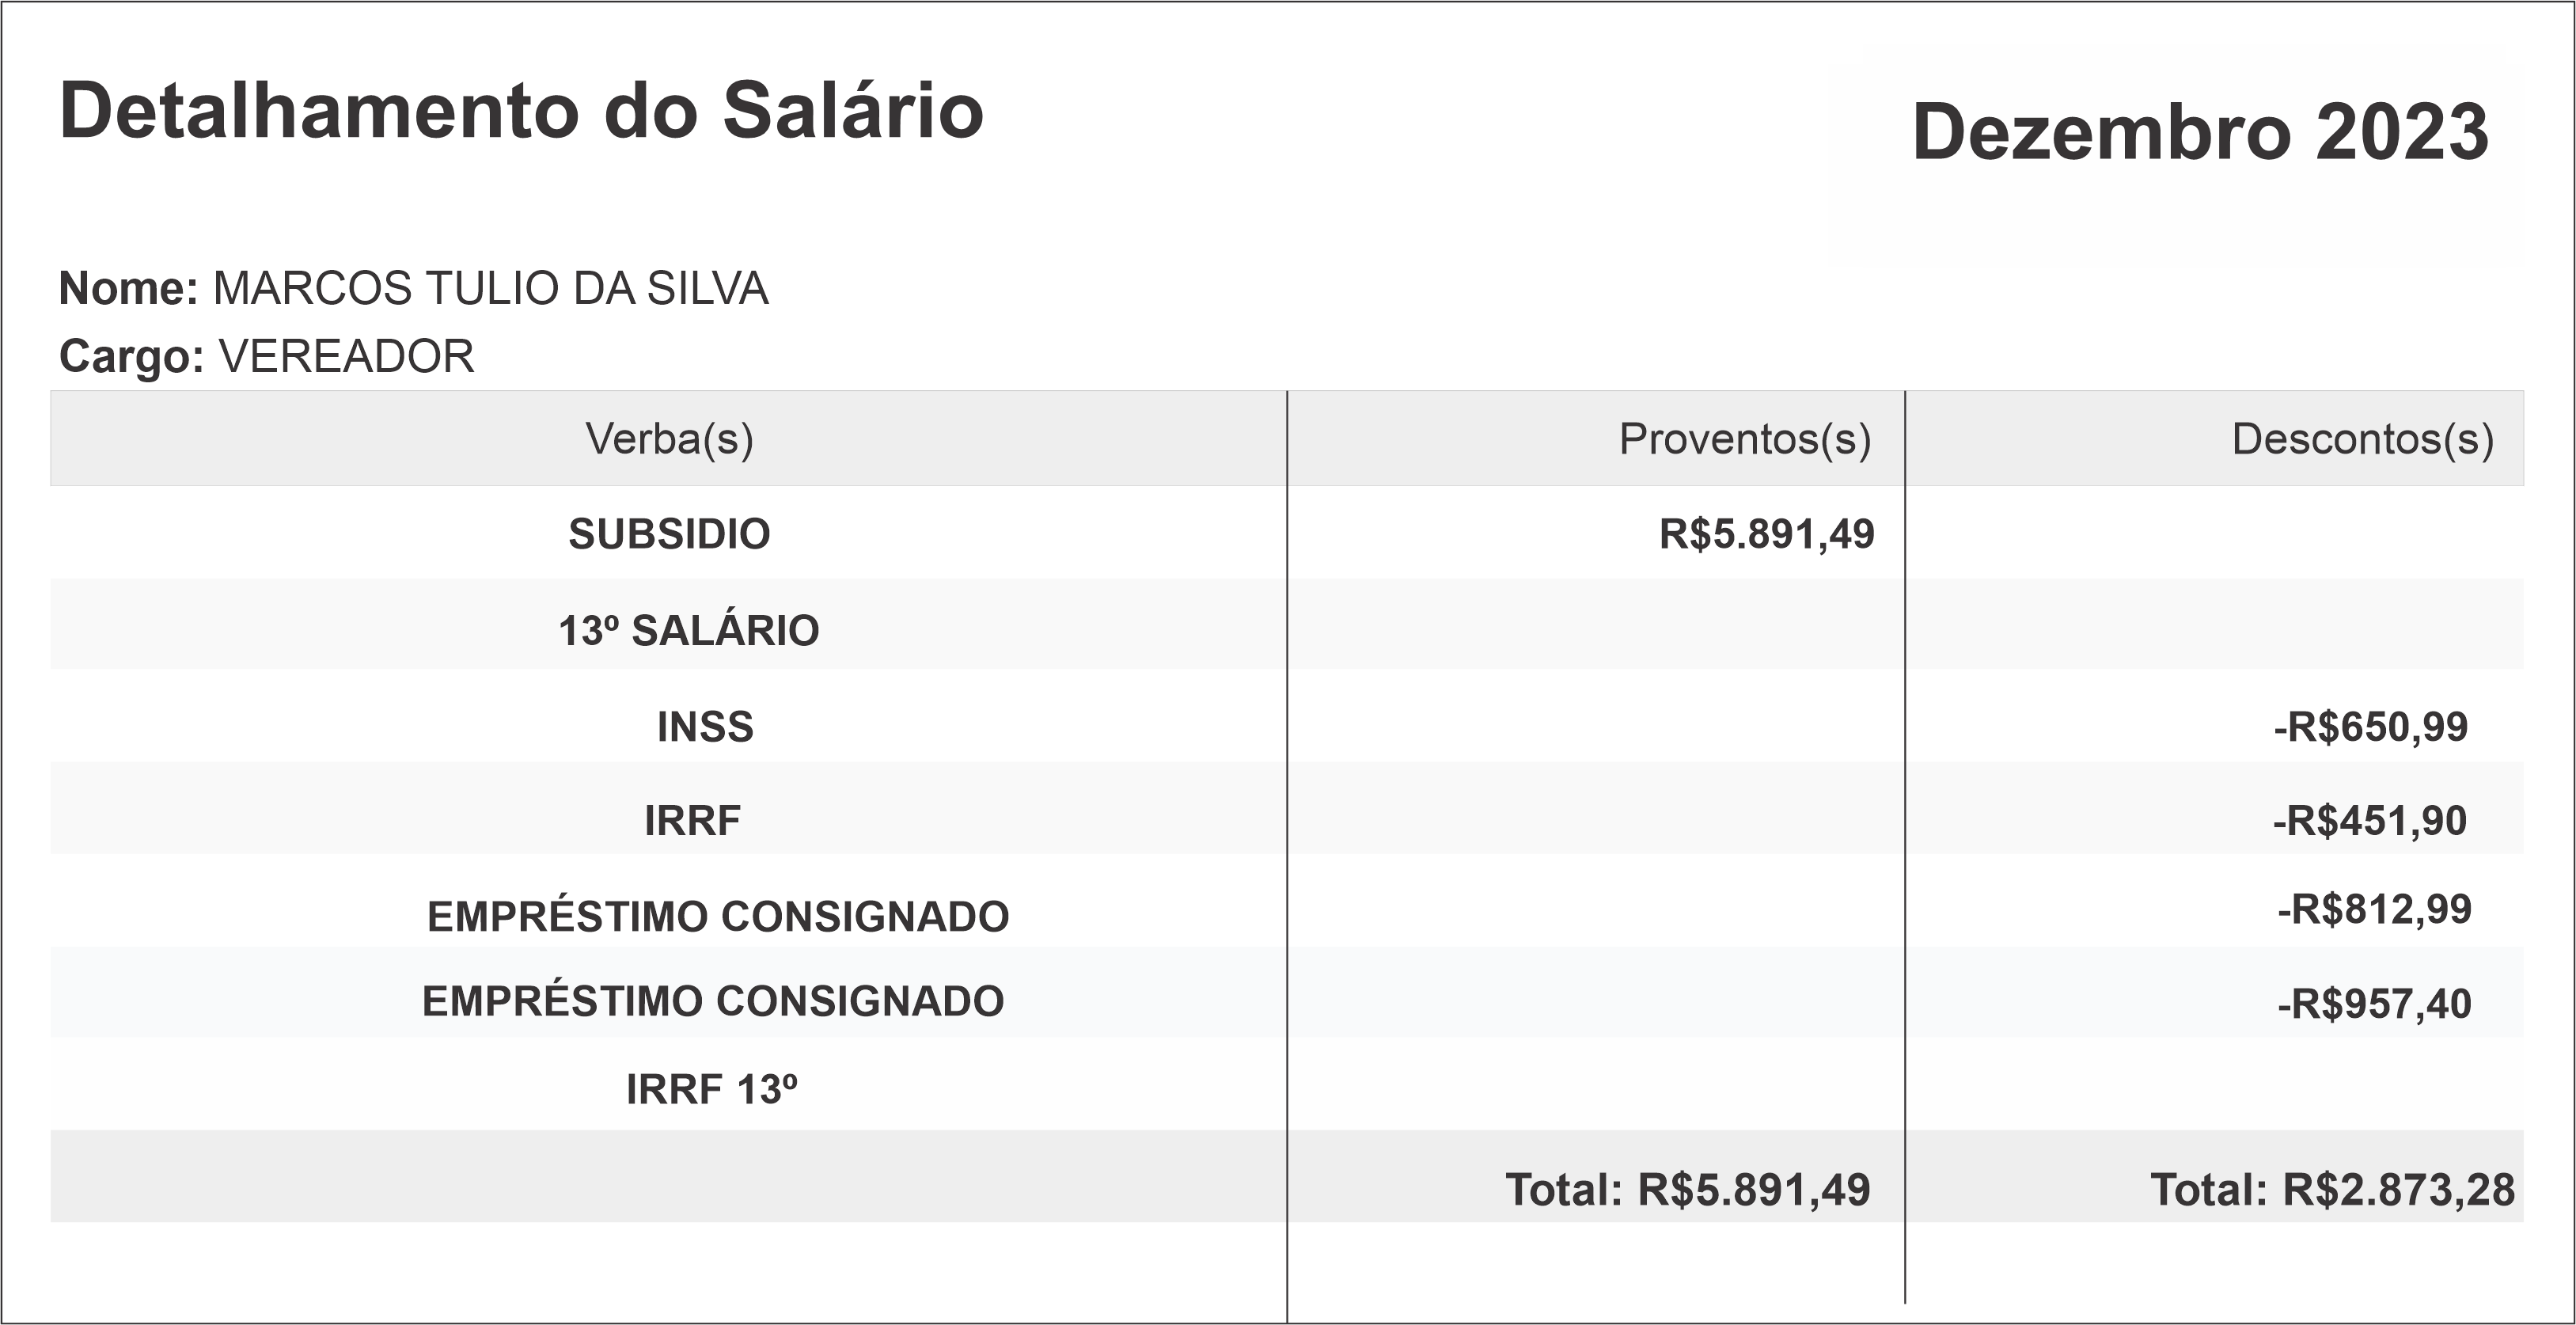The width and height of the screenshot is (2576, 1325).
Task: Click the discount value -R$812,99
Action: click(x=2374, y=910)
